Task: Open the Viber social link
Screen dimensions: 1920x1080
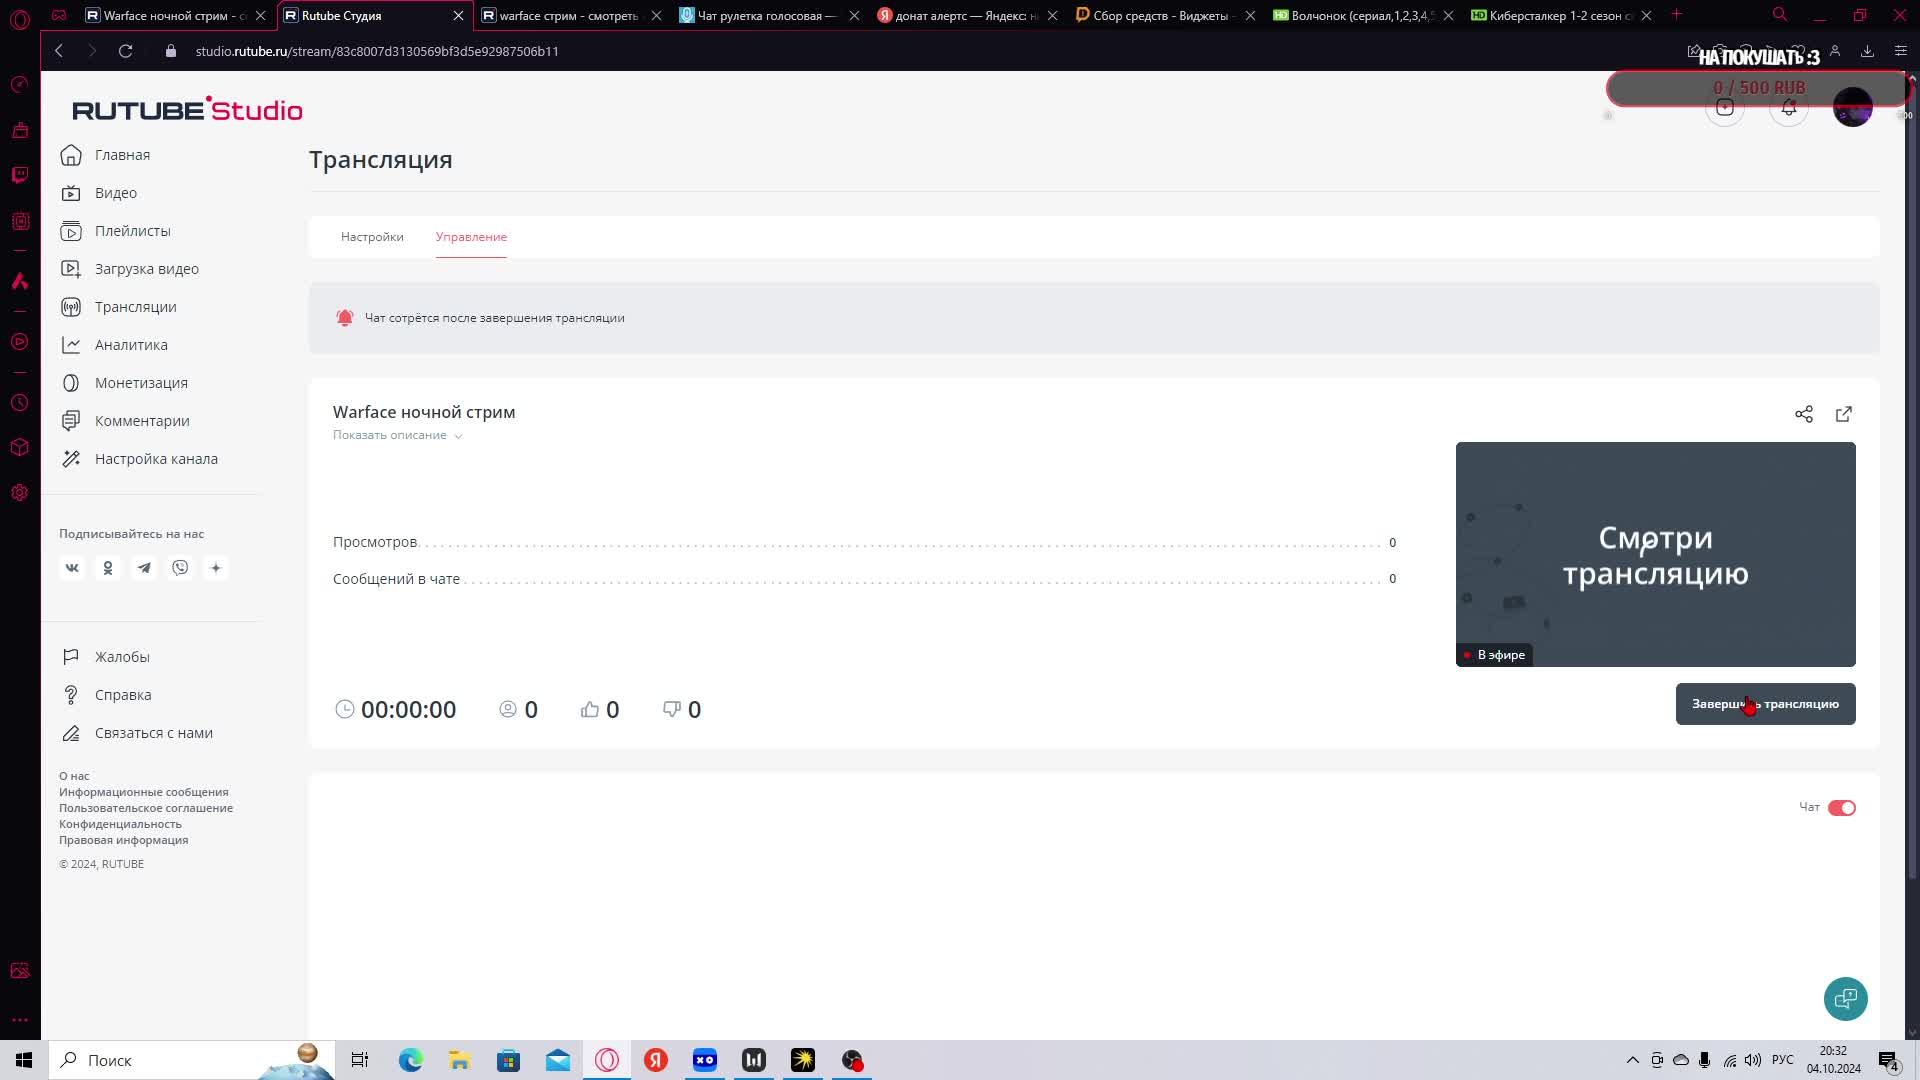Action: [x=180, y=568]
